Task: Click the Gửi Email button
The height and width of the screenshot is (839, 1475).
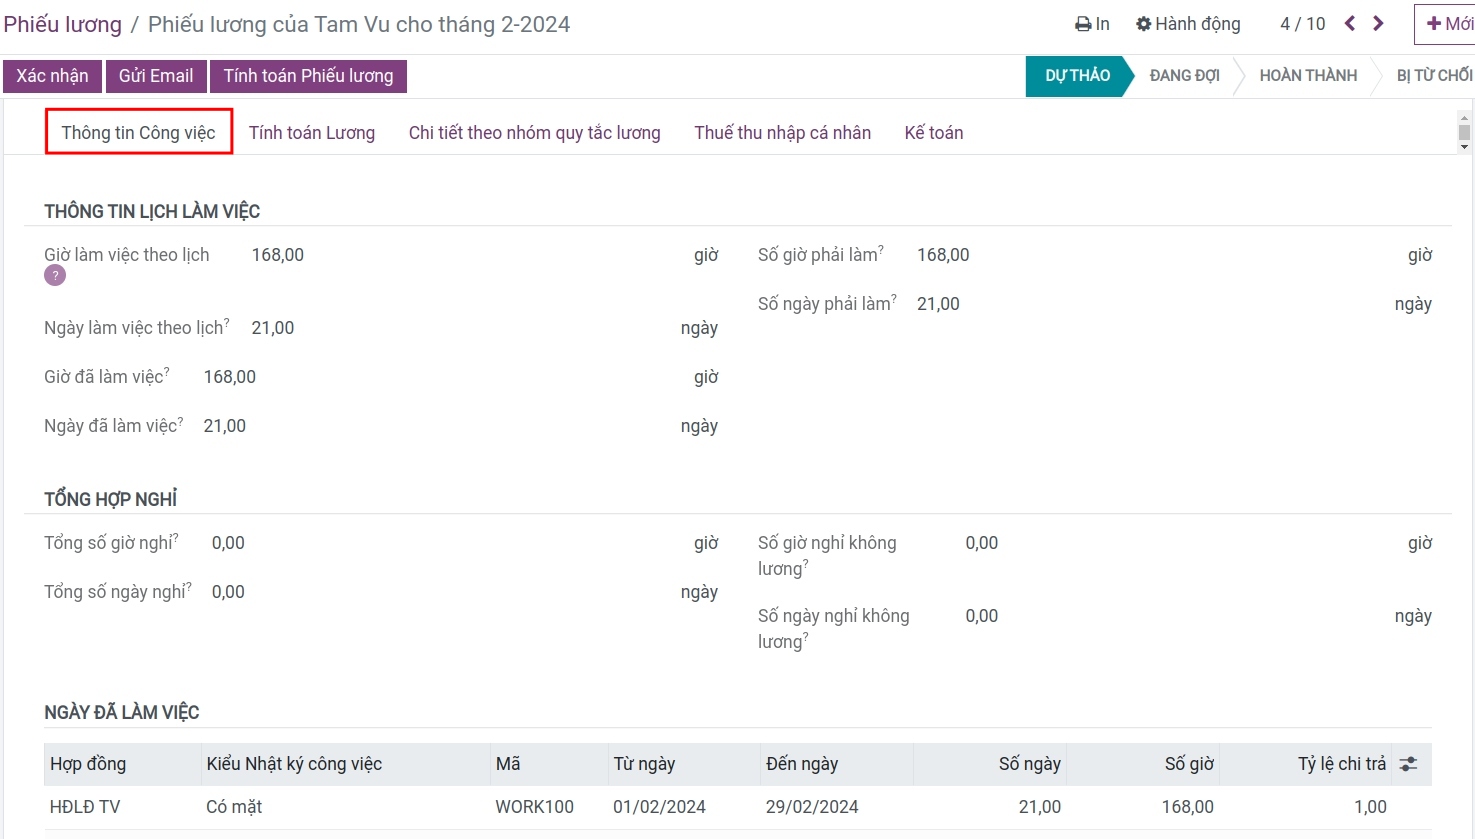Action: [156, 76]
